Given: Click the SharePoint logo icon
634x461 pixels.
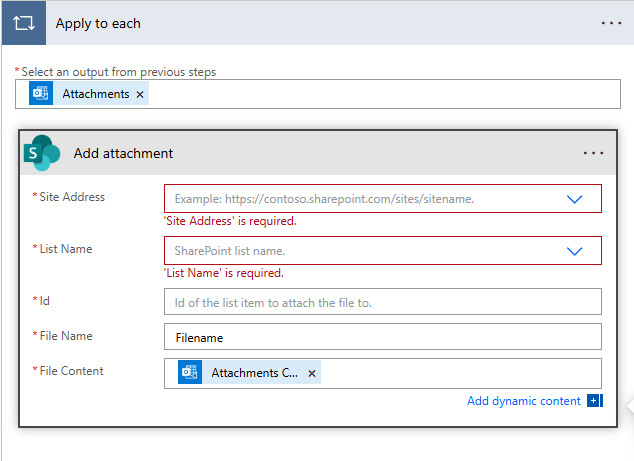Looking at the screenshot, I should pyautogui.click(x=42, y=153).
